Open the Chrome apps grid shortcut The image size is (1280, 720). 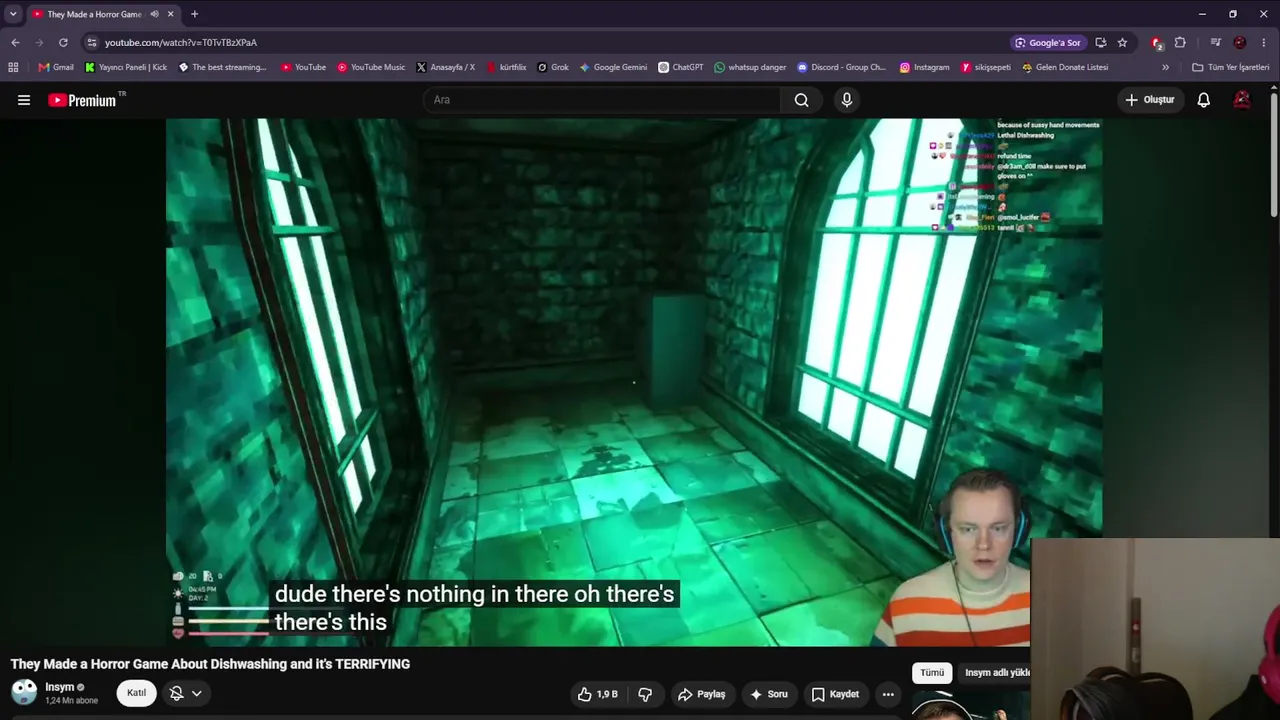click(x=13, y=67)
